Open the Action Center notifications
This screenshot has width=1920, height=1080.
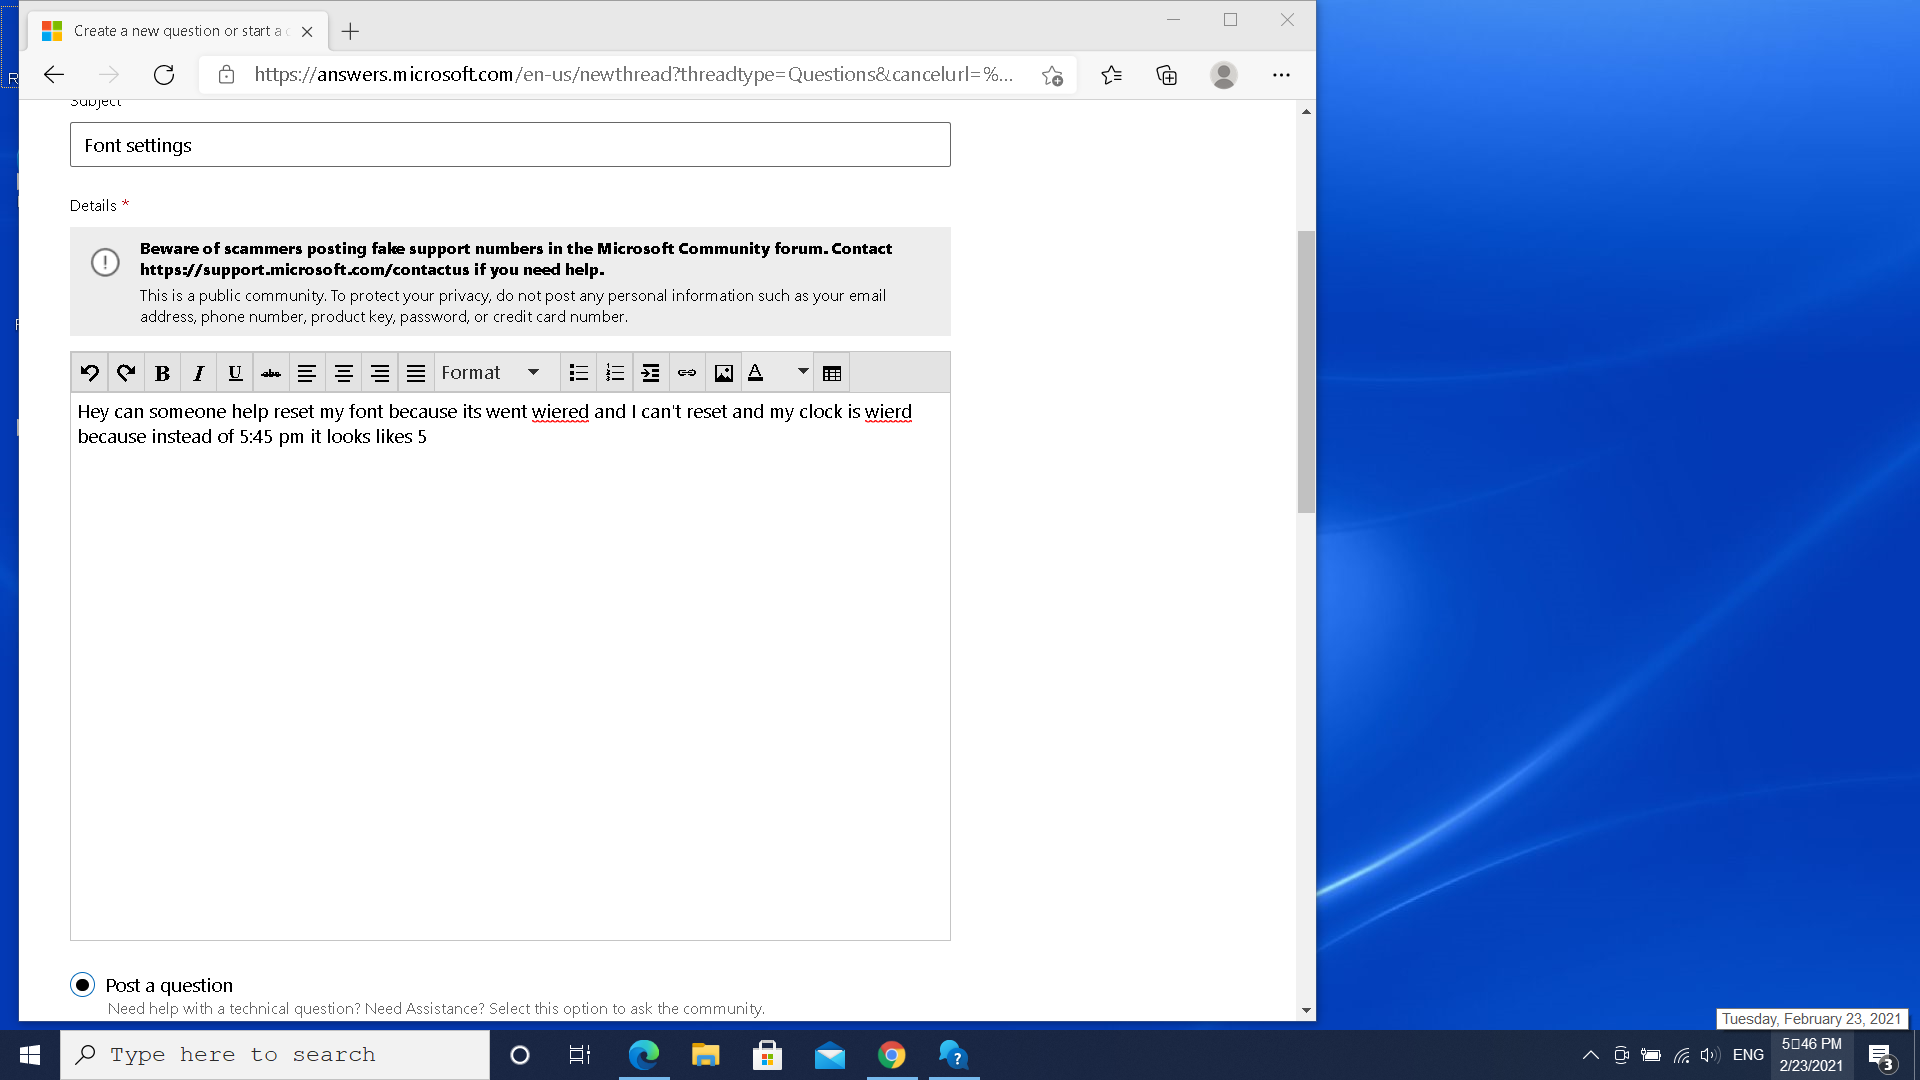pyautogui.click(x=1881, y=1055)
